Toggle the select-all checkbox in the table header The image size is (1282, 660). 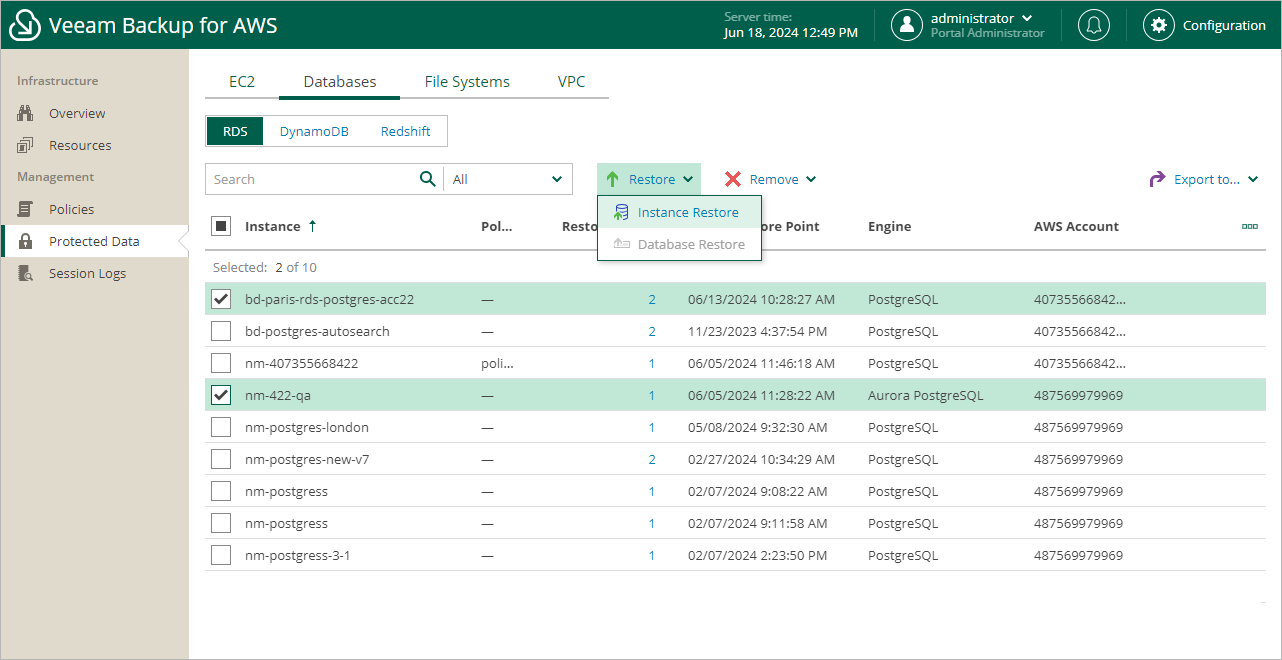[221, 226]
